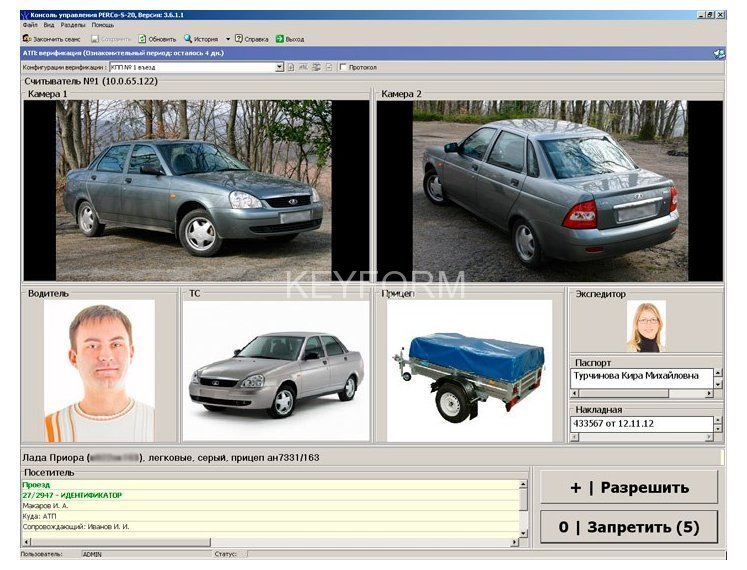This screenshot has height=570, width=747.
Task: Click the Справка help icon
Action: (239, 39)
